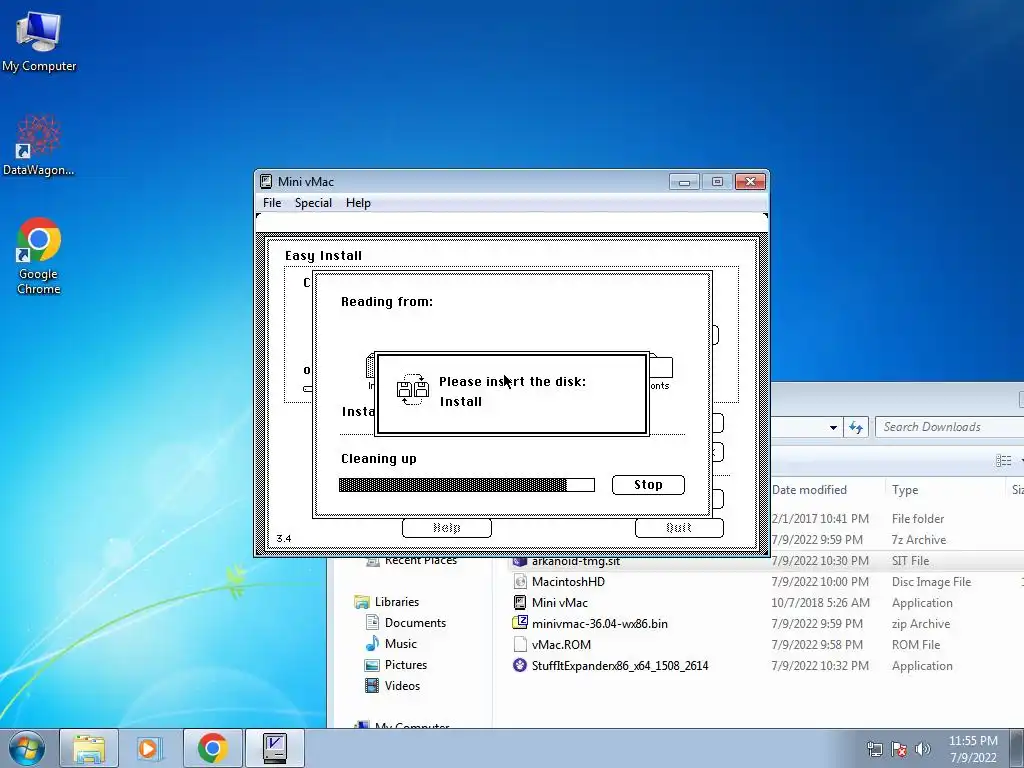Click the Cleaning up progress bar
This screenshot has height=768, width=1024.
467,485
